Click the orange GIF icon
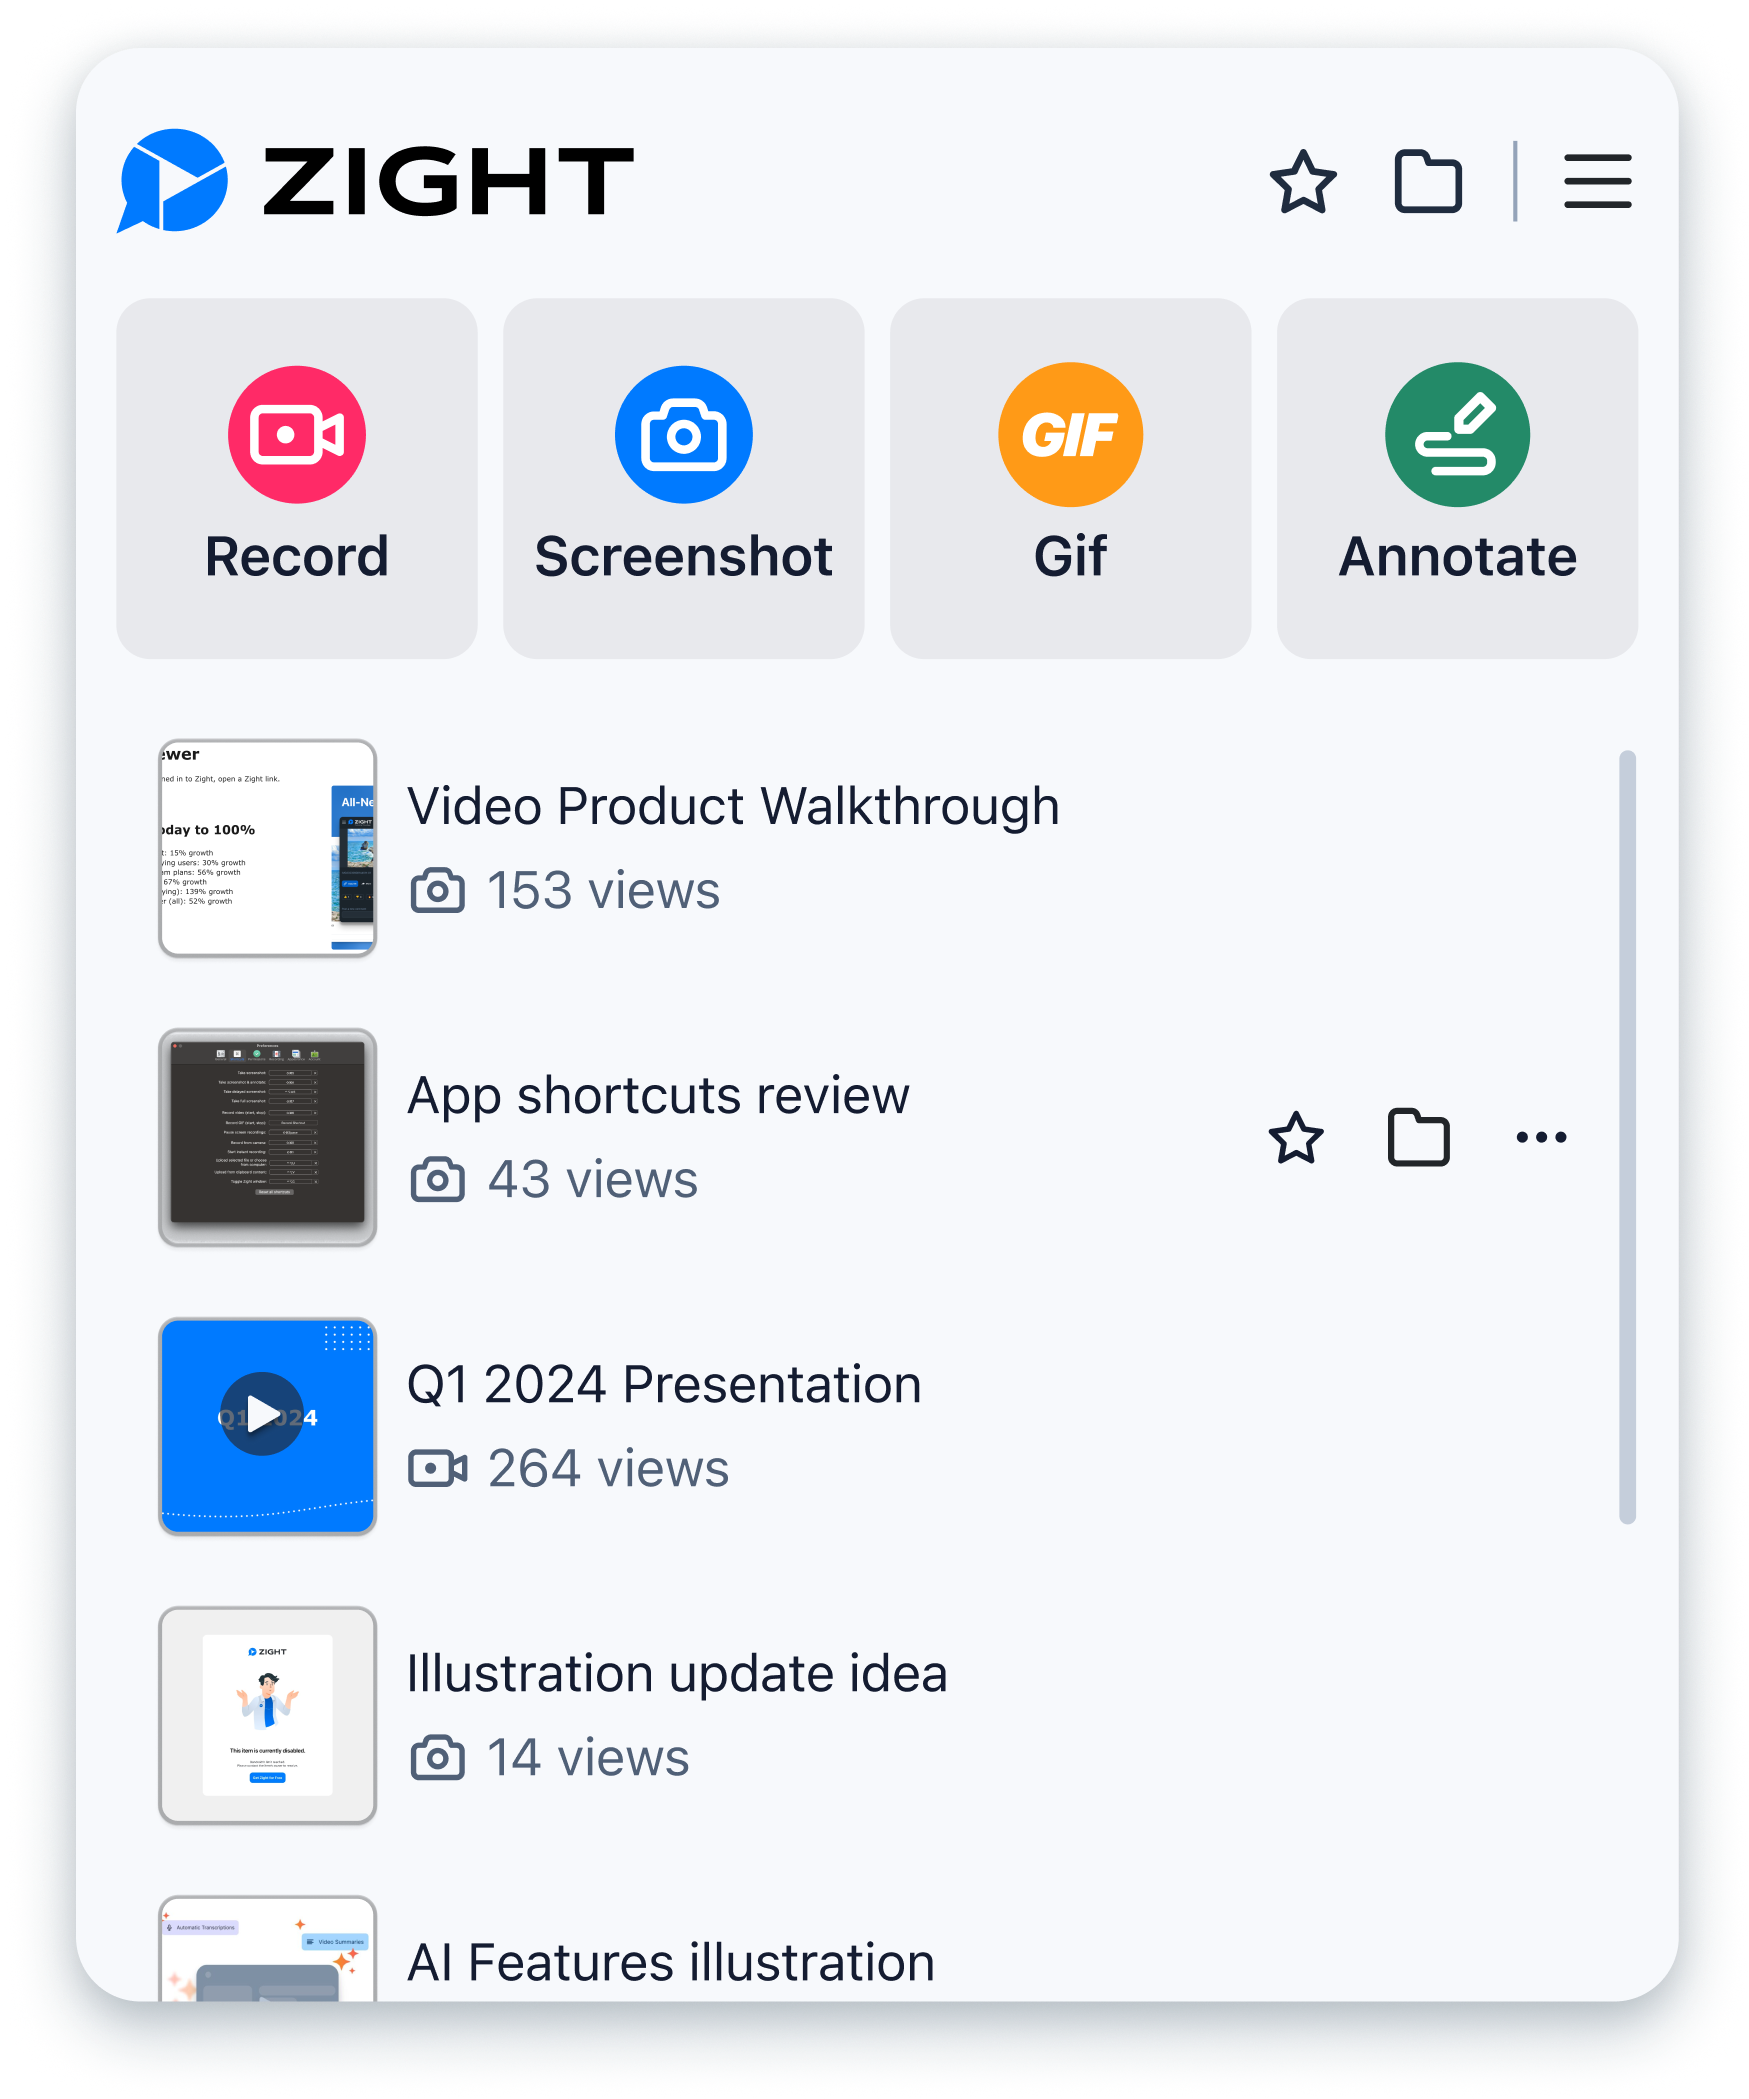 (1070, 435)
